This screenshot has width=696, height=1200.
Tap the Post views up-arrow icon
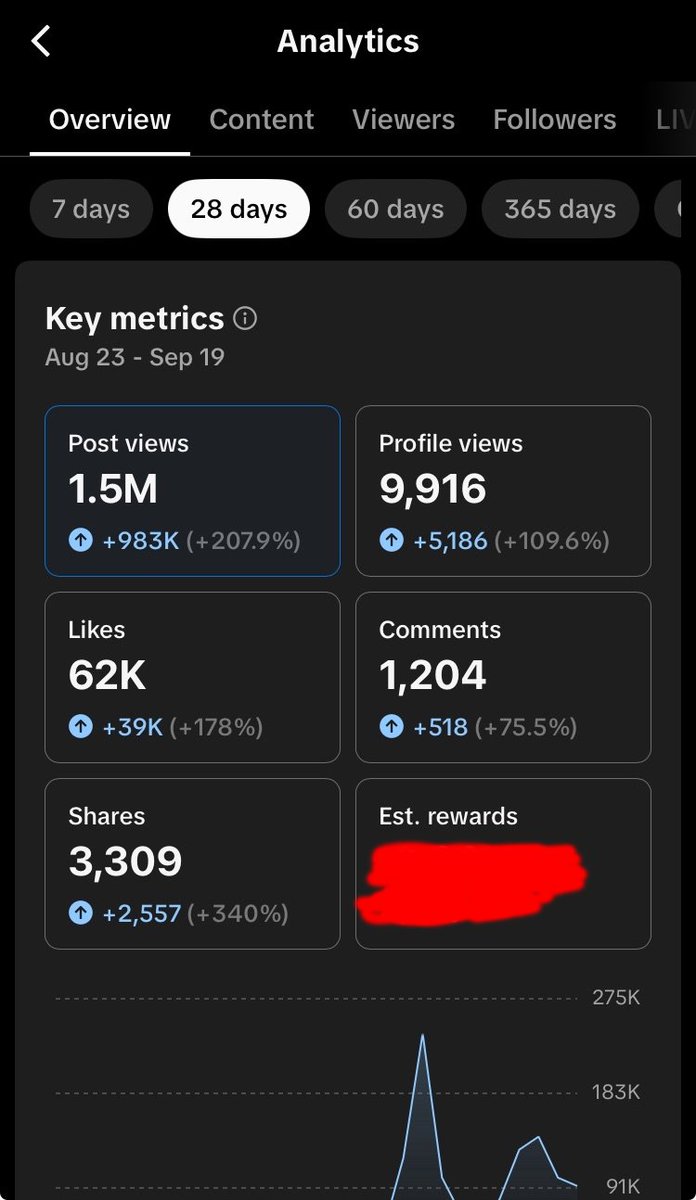coord(80,541)
